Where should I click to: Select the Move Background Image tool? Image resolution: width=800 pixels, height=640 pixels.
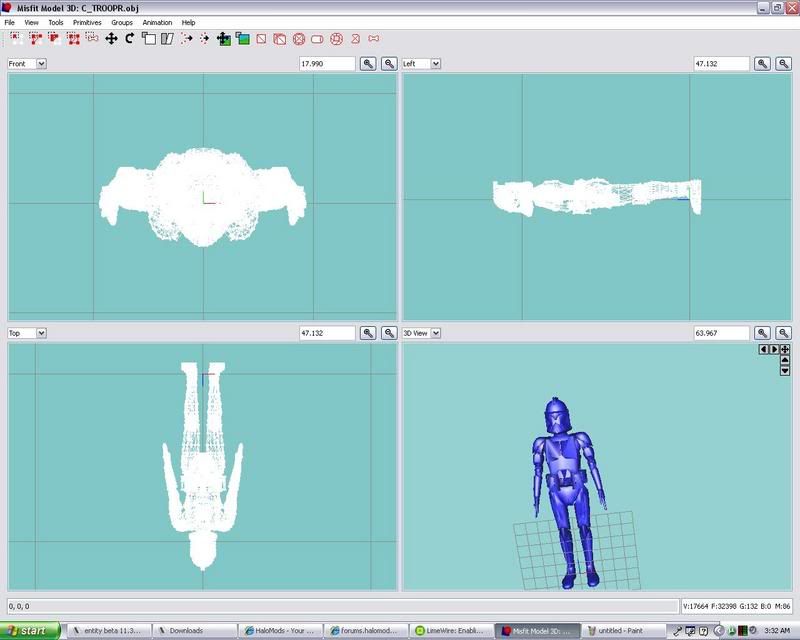[x=223, y=38]
